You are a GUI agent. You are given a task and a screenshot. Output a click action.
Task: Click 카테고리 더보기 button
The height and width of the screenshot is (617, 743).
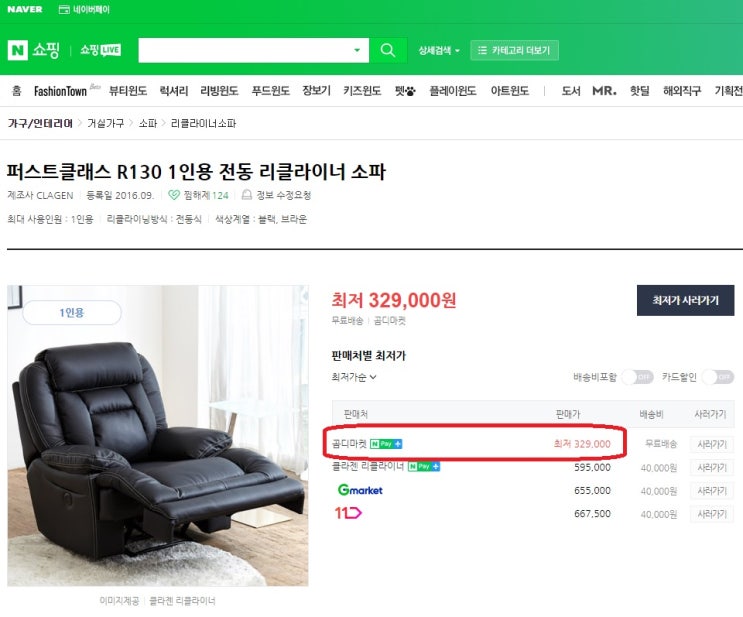[514, 50]
